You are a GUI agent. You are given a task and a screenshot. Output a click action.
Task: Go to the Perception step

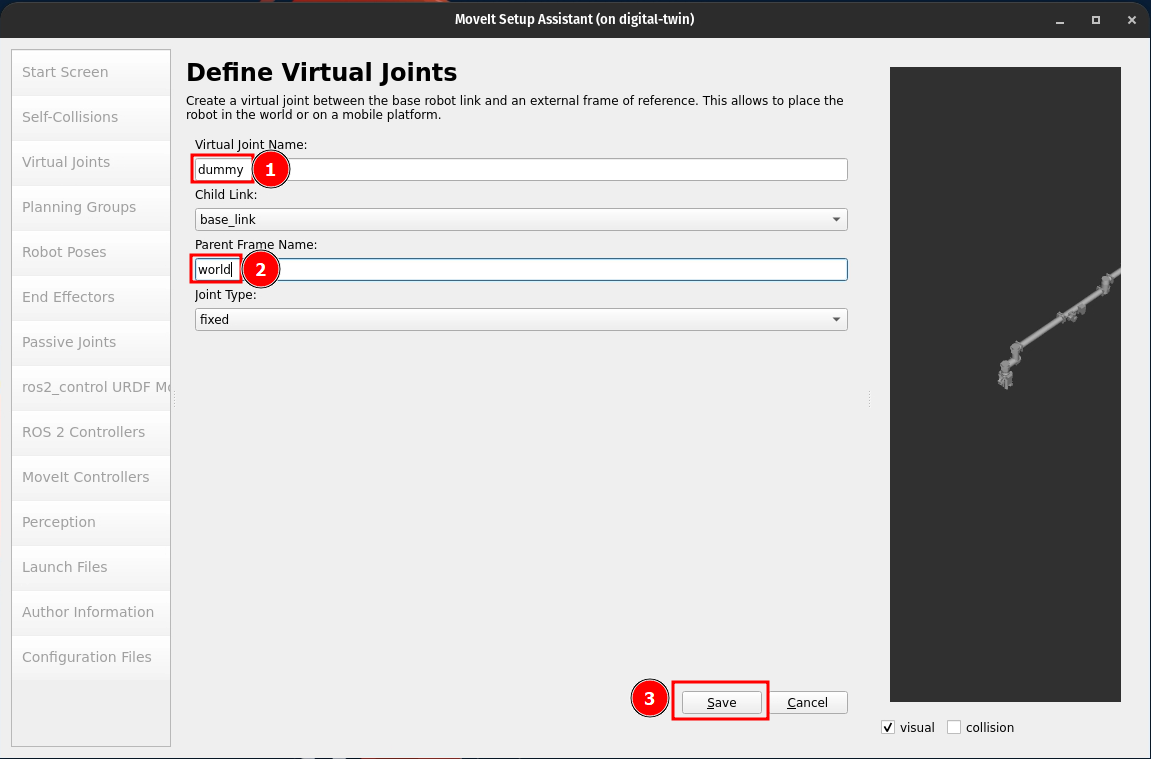[x=59, y=522]
